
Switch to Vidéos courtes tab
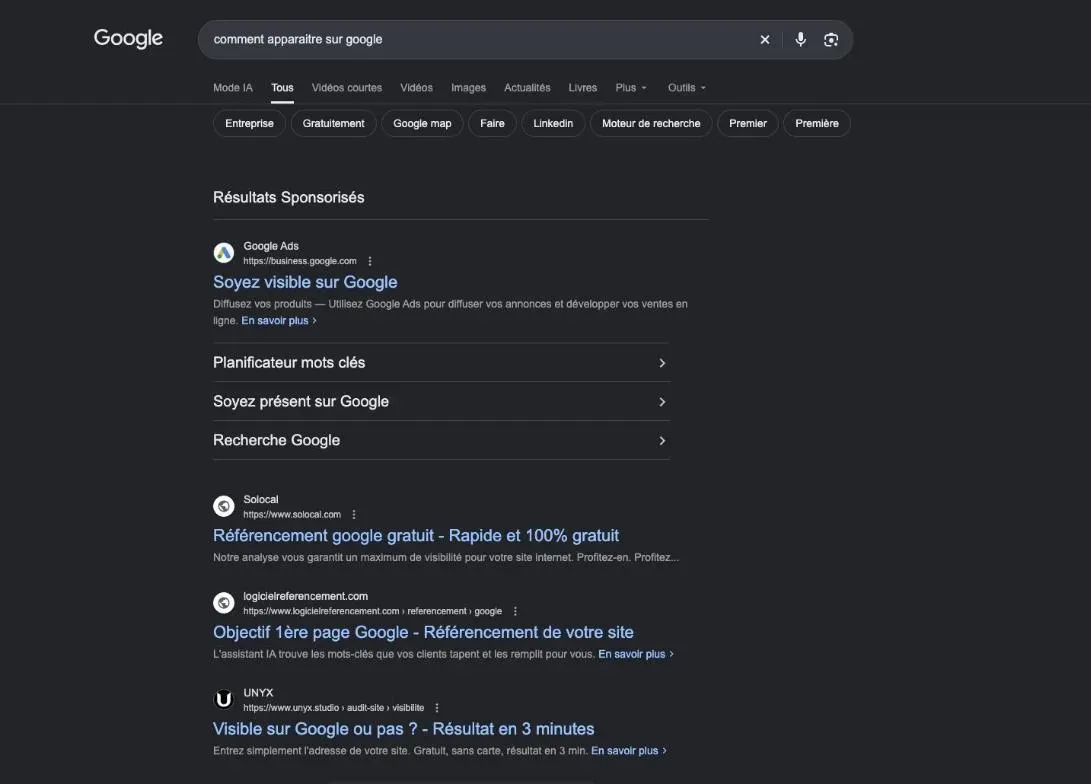[x=347, y=88]
